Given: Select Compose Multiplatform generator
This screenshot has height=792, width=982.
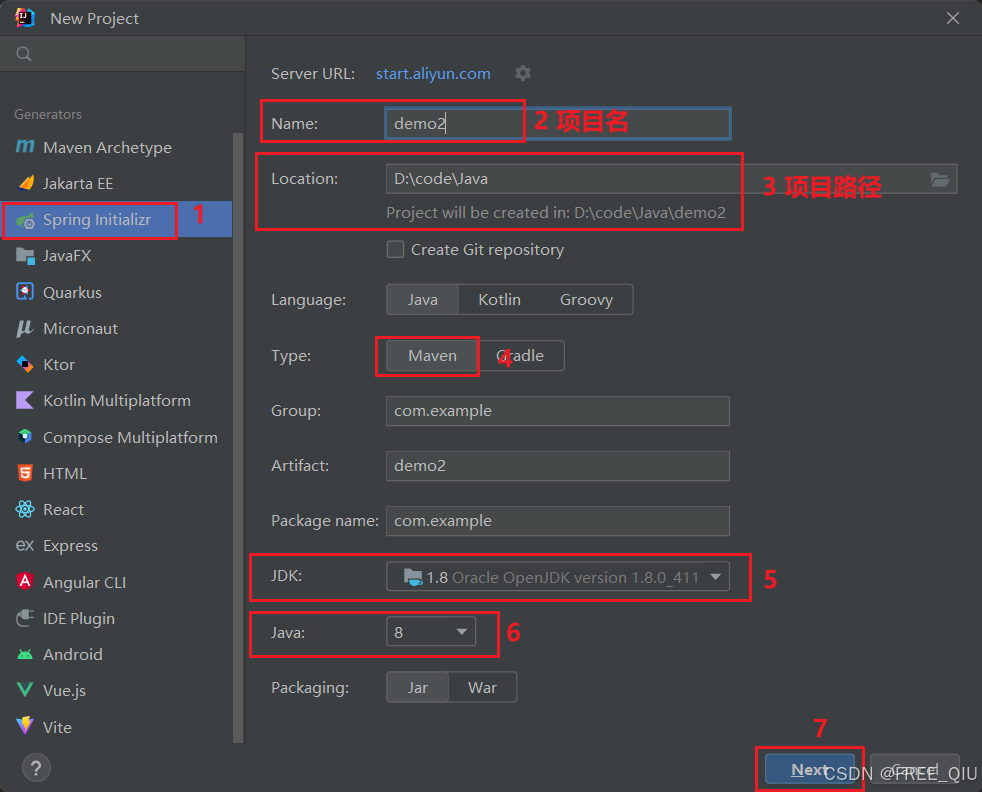Looking at the screenshot, I should [116, 437].
